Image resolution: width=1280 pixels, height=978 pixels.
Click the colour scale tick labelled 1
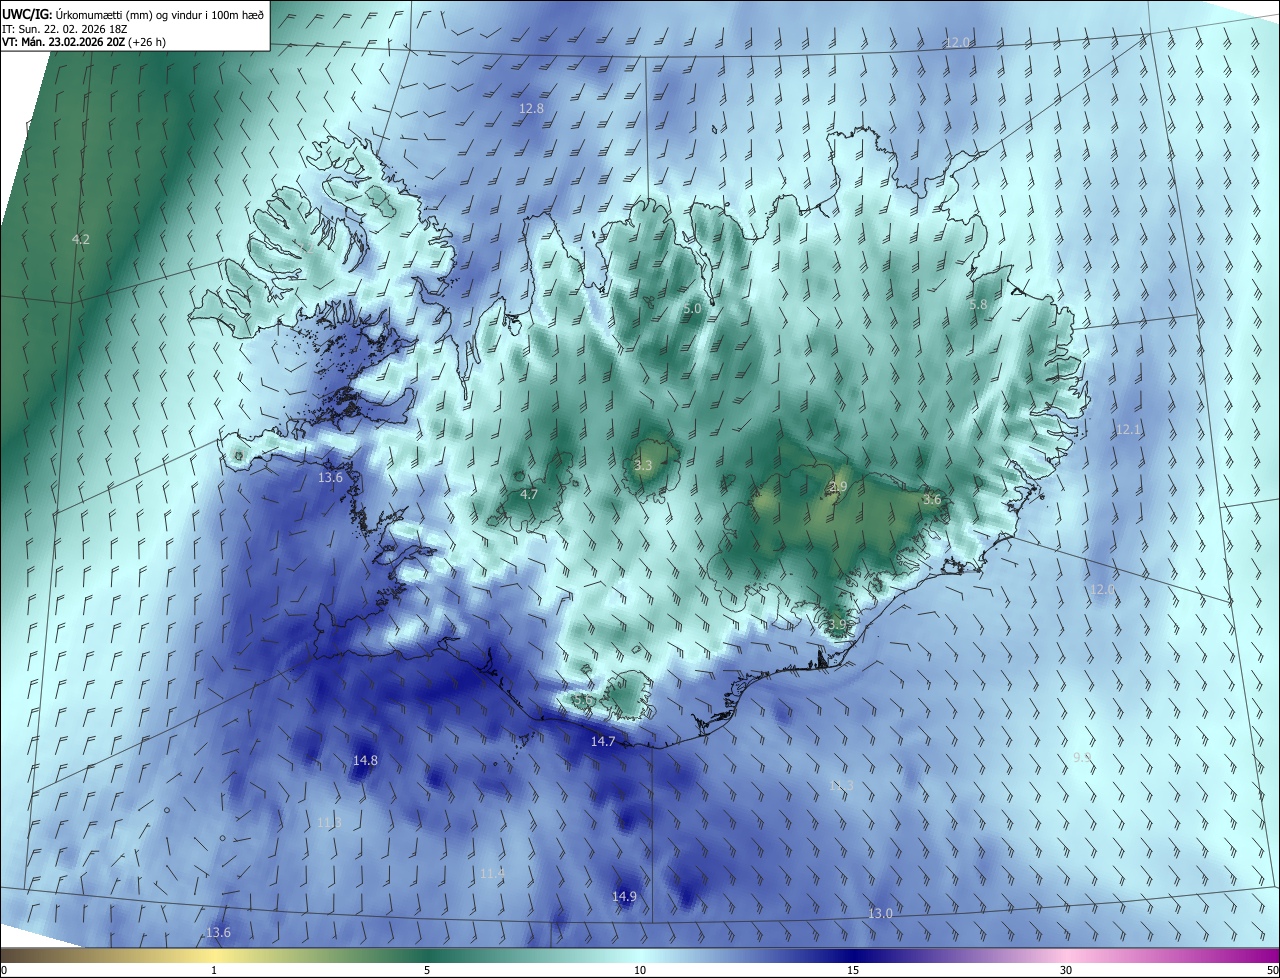(214, 970)
